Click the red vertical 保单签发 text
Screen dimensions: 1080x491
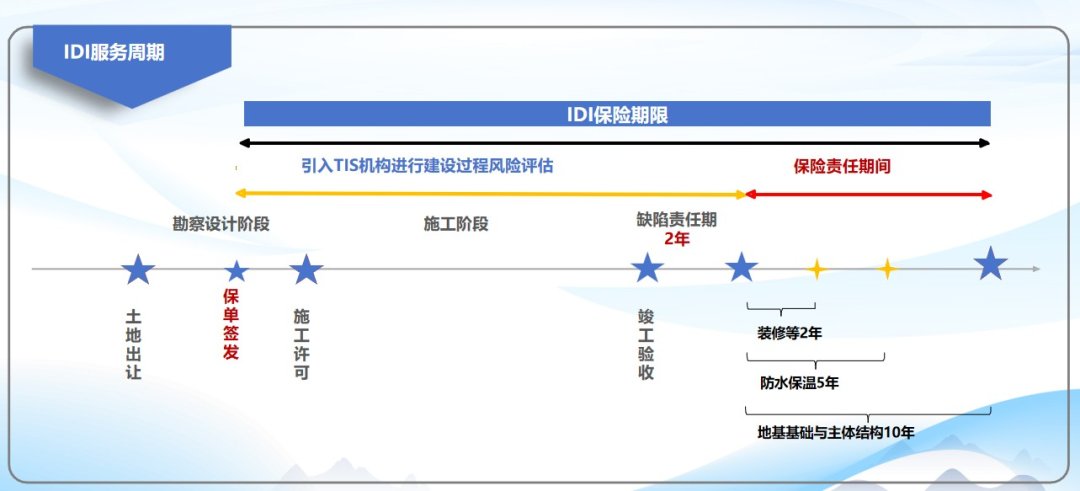231,324
